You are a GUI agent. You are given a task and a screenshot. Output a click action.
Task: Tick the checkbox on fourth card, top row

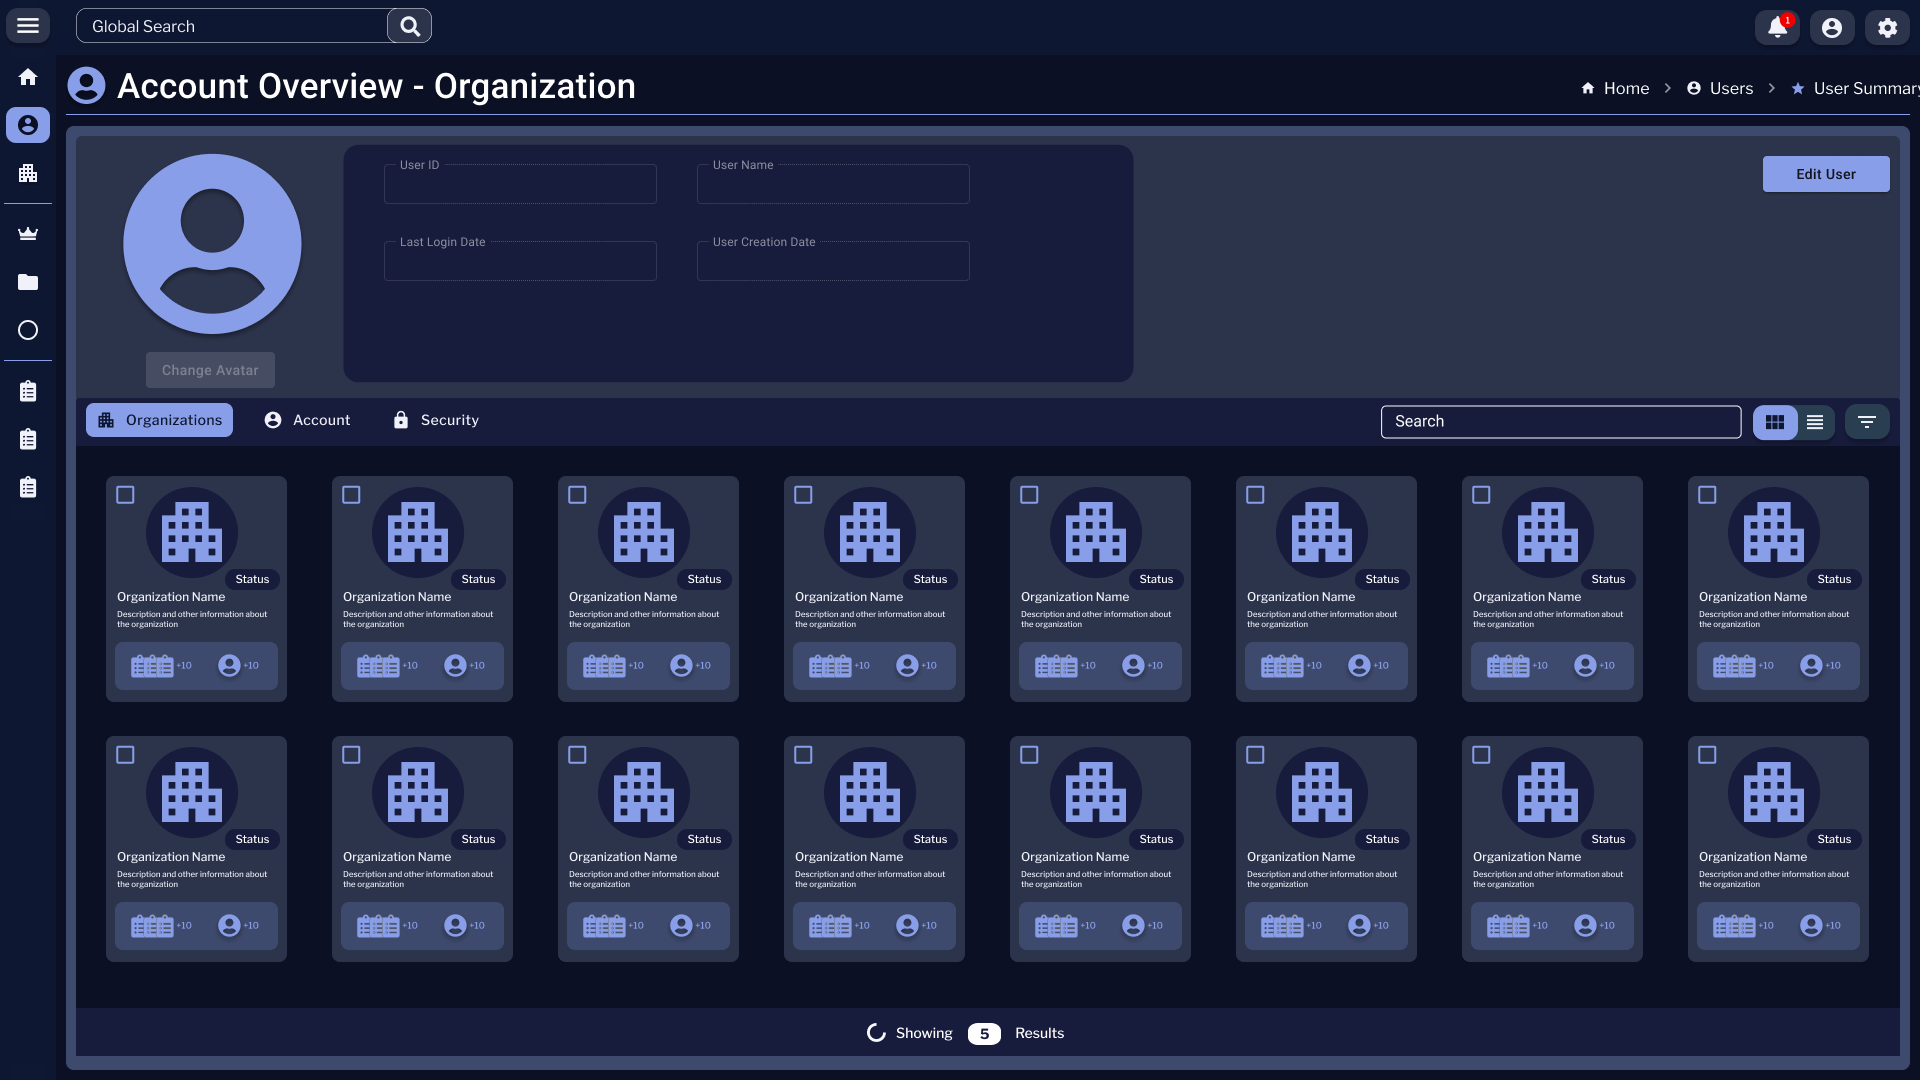(803, 495)
